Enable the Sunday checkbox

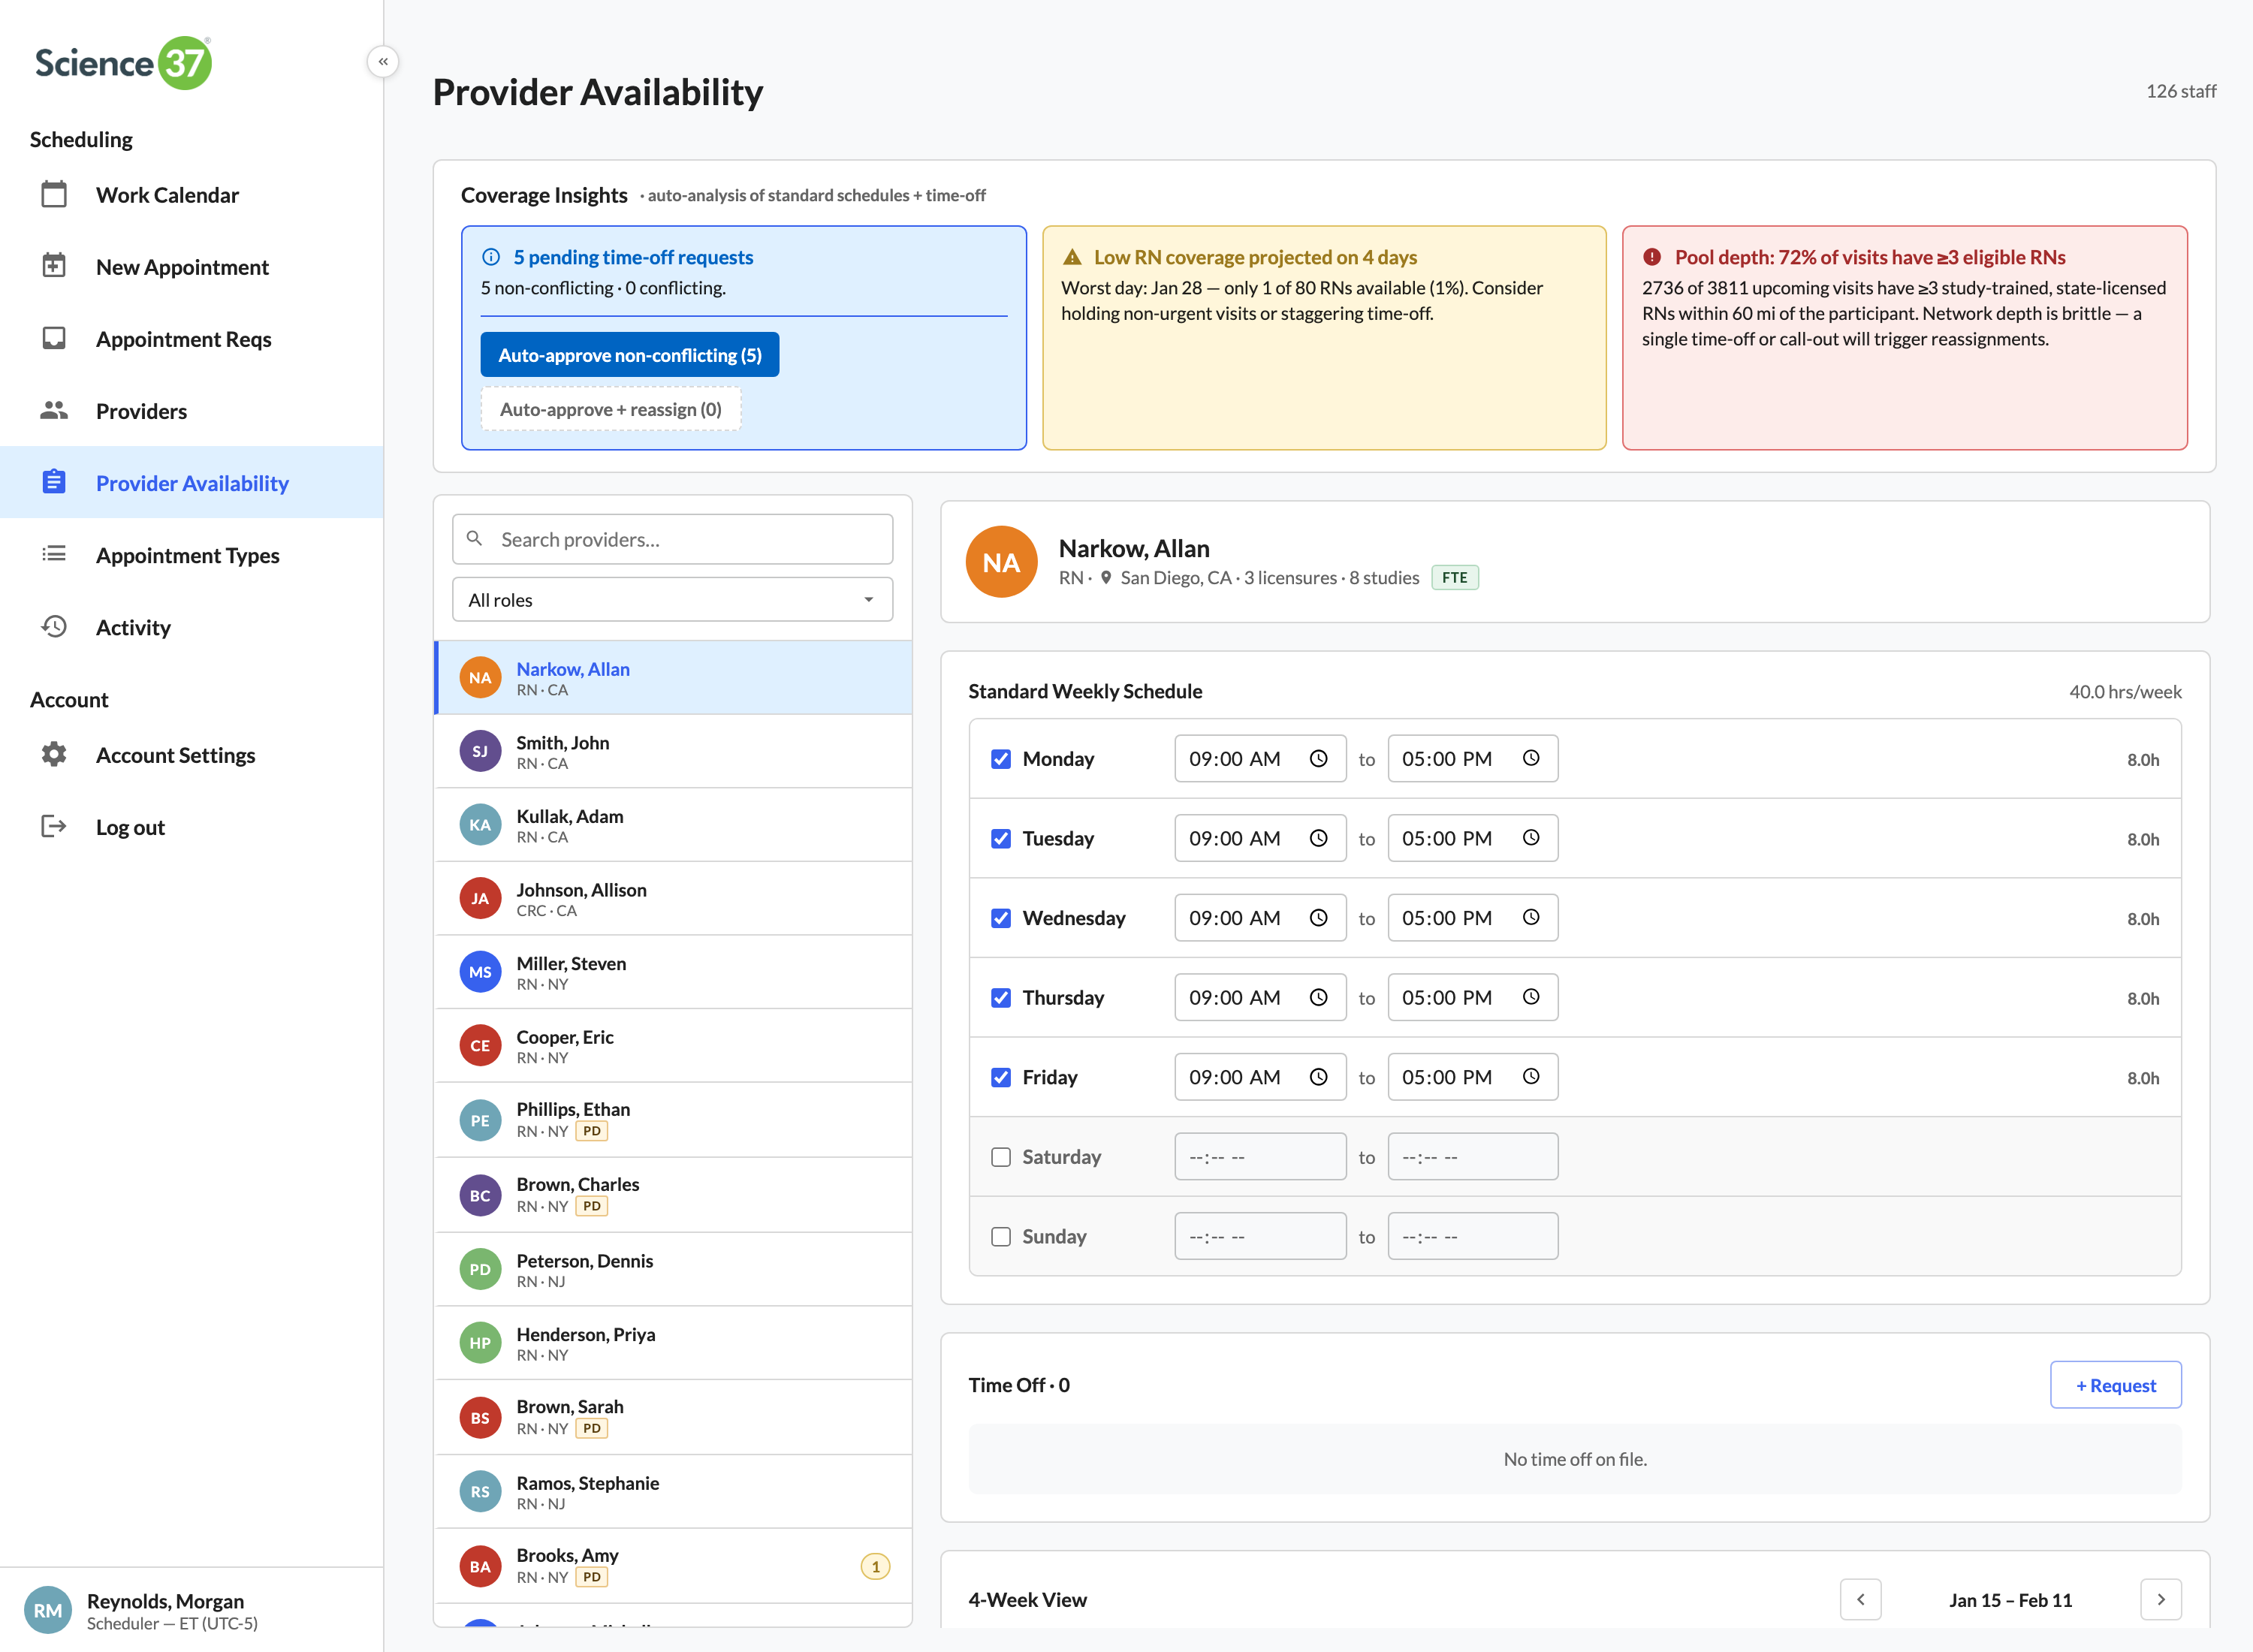pyautogui.click(x=1001, y=1236)
